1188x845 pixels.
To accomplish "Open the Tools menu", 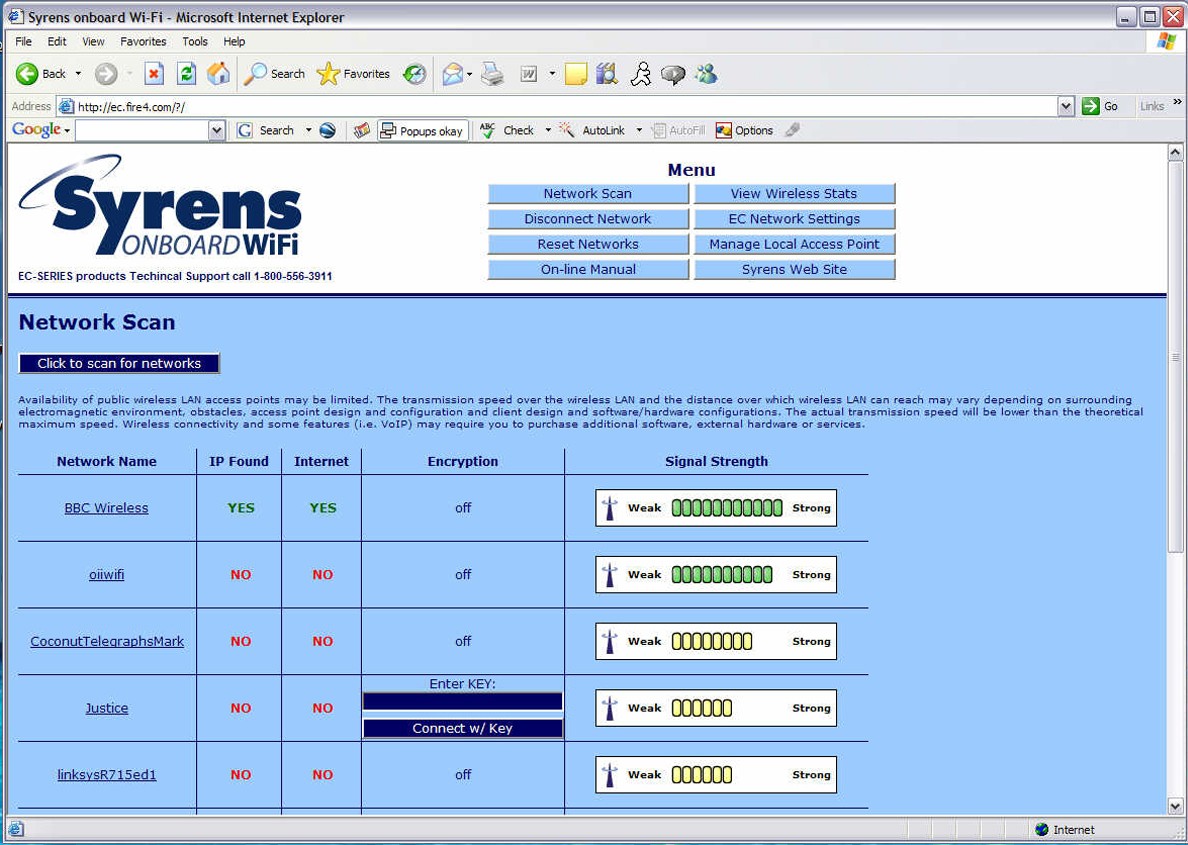I will (195, 42).
